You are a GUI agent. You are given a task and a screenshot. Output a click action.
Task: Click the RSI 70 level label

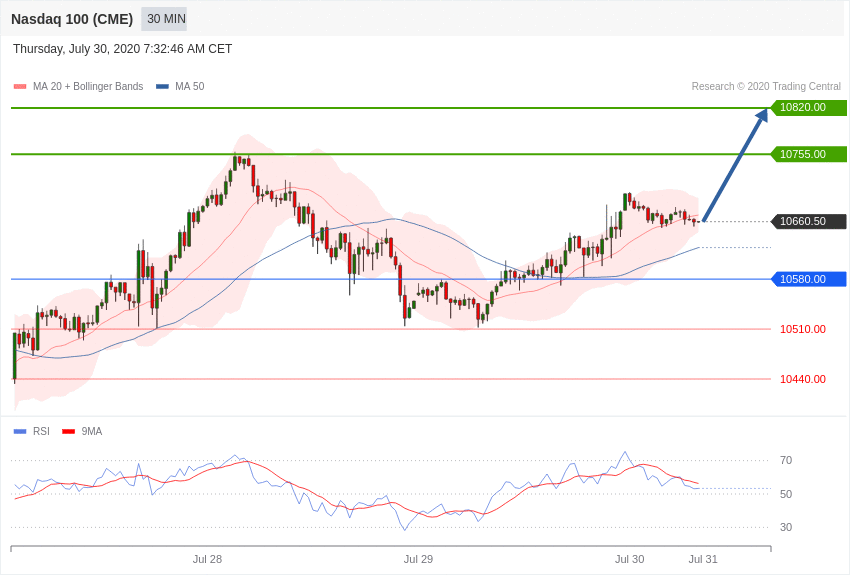point(786,460)
